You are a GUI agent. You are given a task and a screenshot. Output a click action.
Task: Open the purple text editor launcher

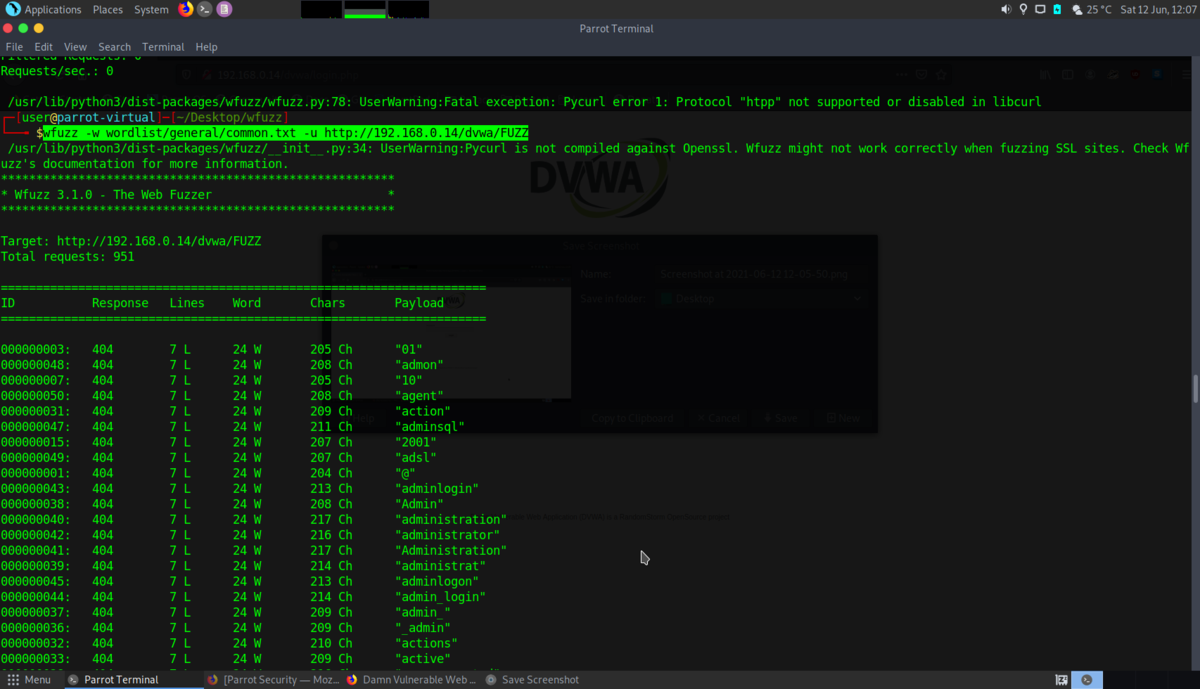pos(224,9)
